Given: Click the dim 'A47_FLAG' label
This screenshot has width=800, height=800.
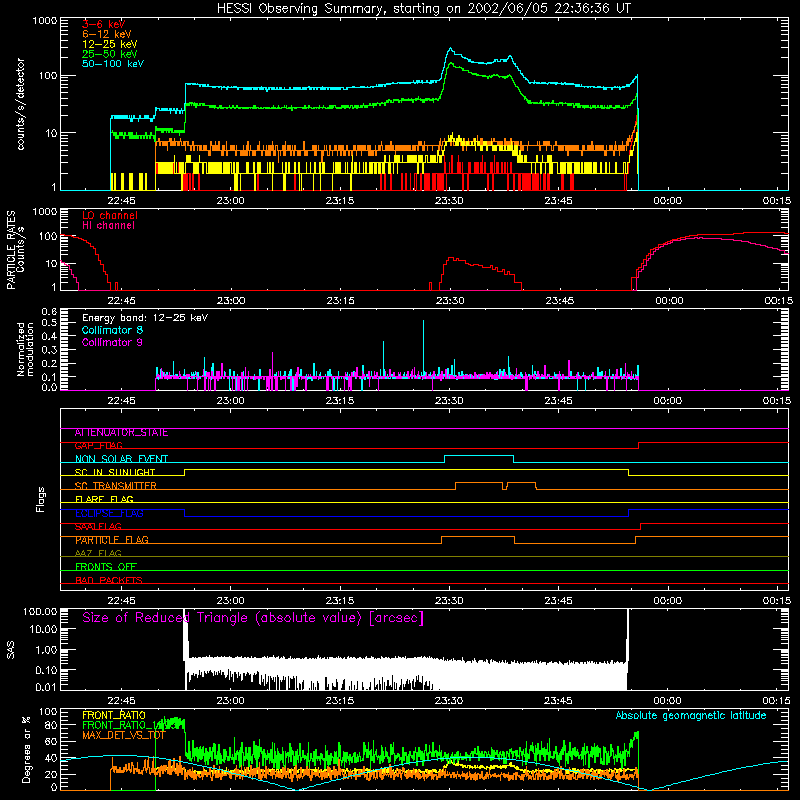Looking at the screenshot, I should (x=98, y=554).
